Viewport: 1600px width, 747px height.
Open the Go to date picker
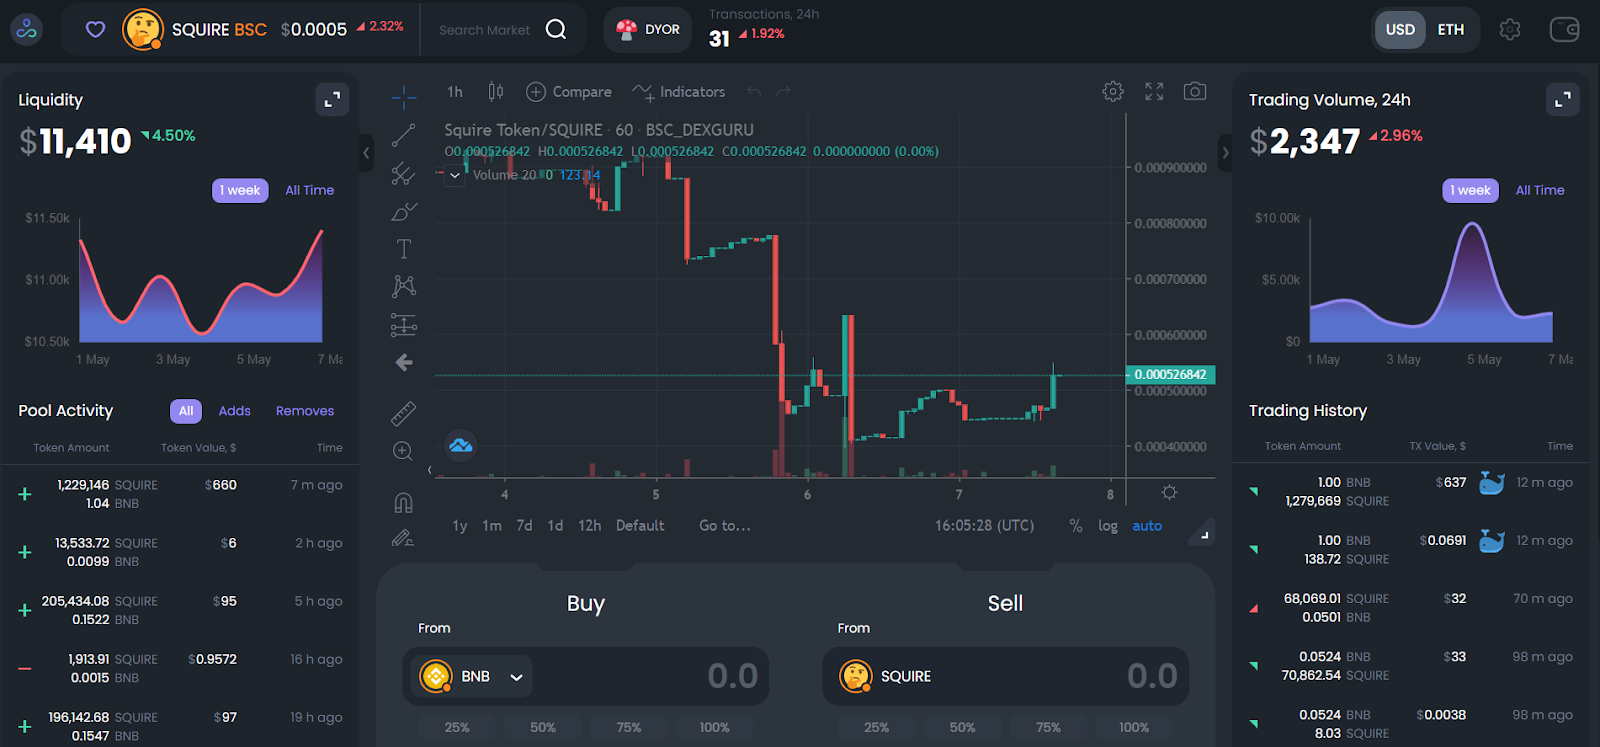(725, 526)
